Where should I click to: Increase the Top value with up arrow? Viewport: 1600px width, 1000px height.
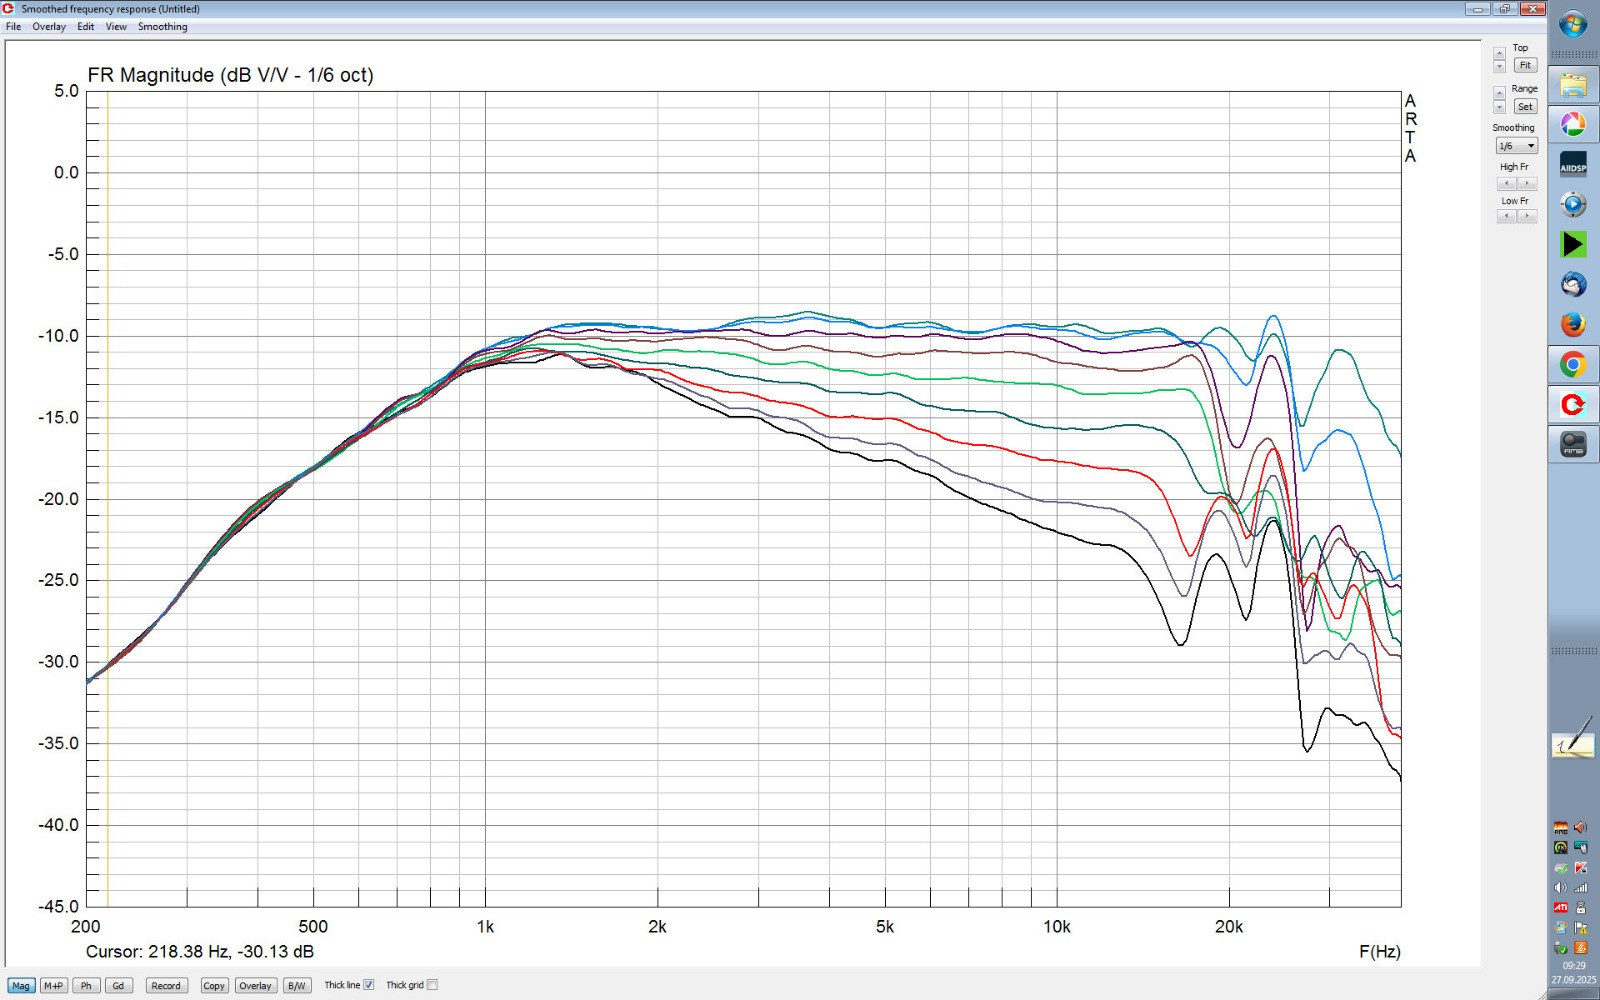[1499, 53]
